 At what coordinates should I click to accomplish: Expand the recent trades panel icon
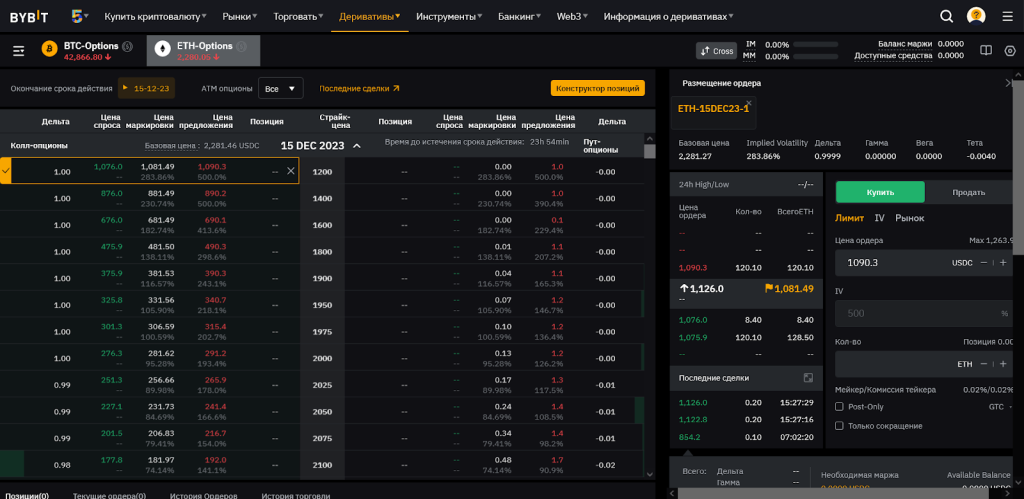click(807, 378)
